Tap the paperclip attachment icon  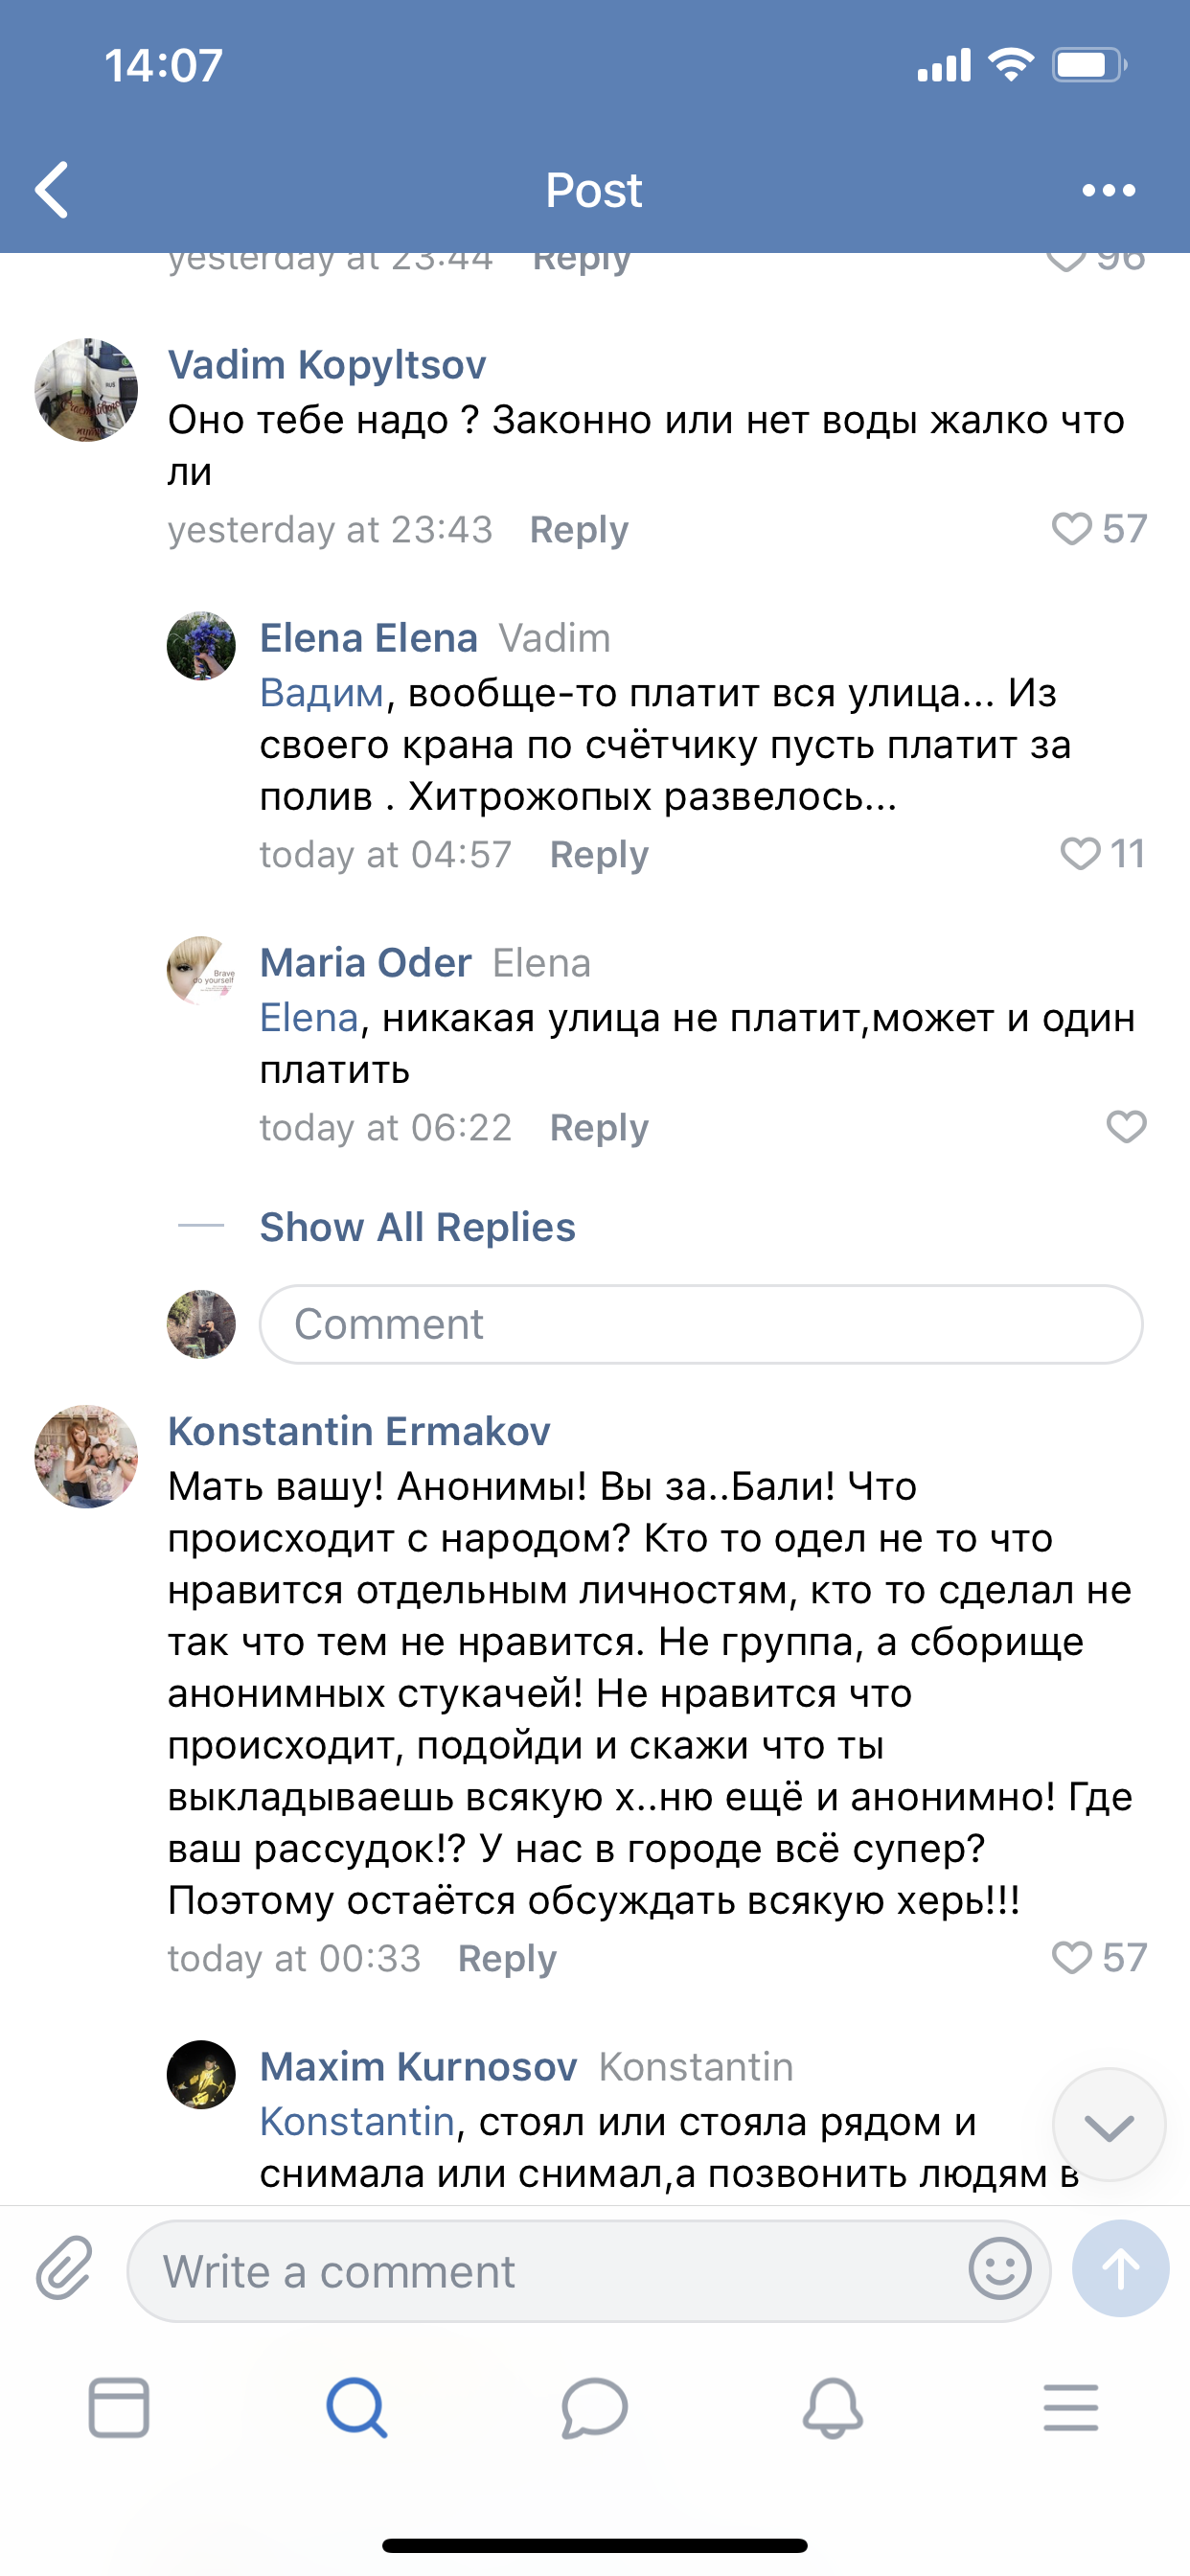click(x=64, y=2270)
